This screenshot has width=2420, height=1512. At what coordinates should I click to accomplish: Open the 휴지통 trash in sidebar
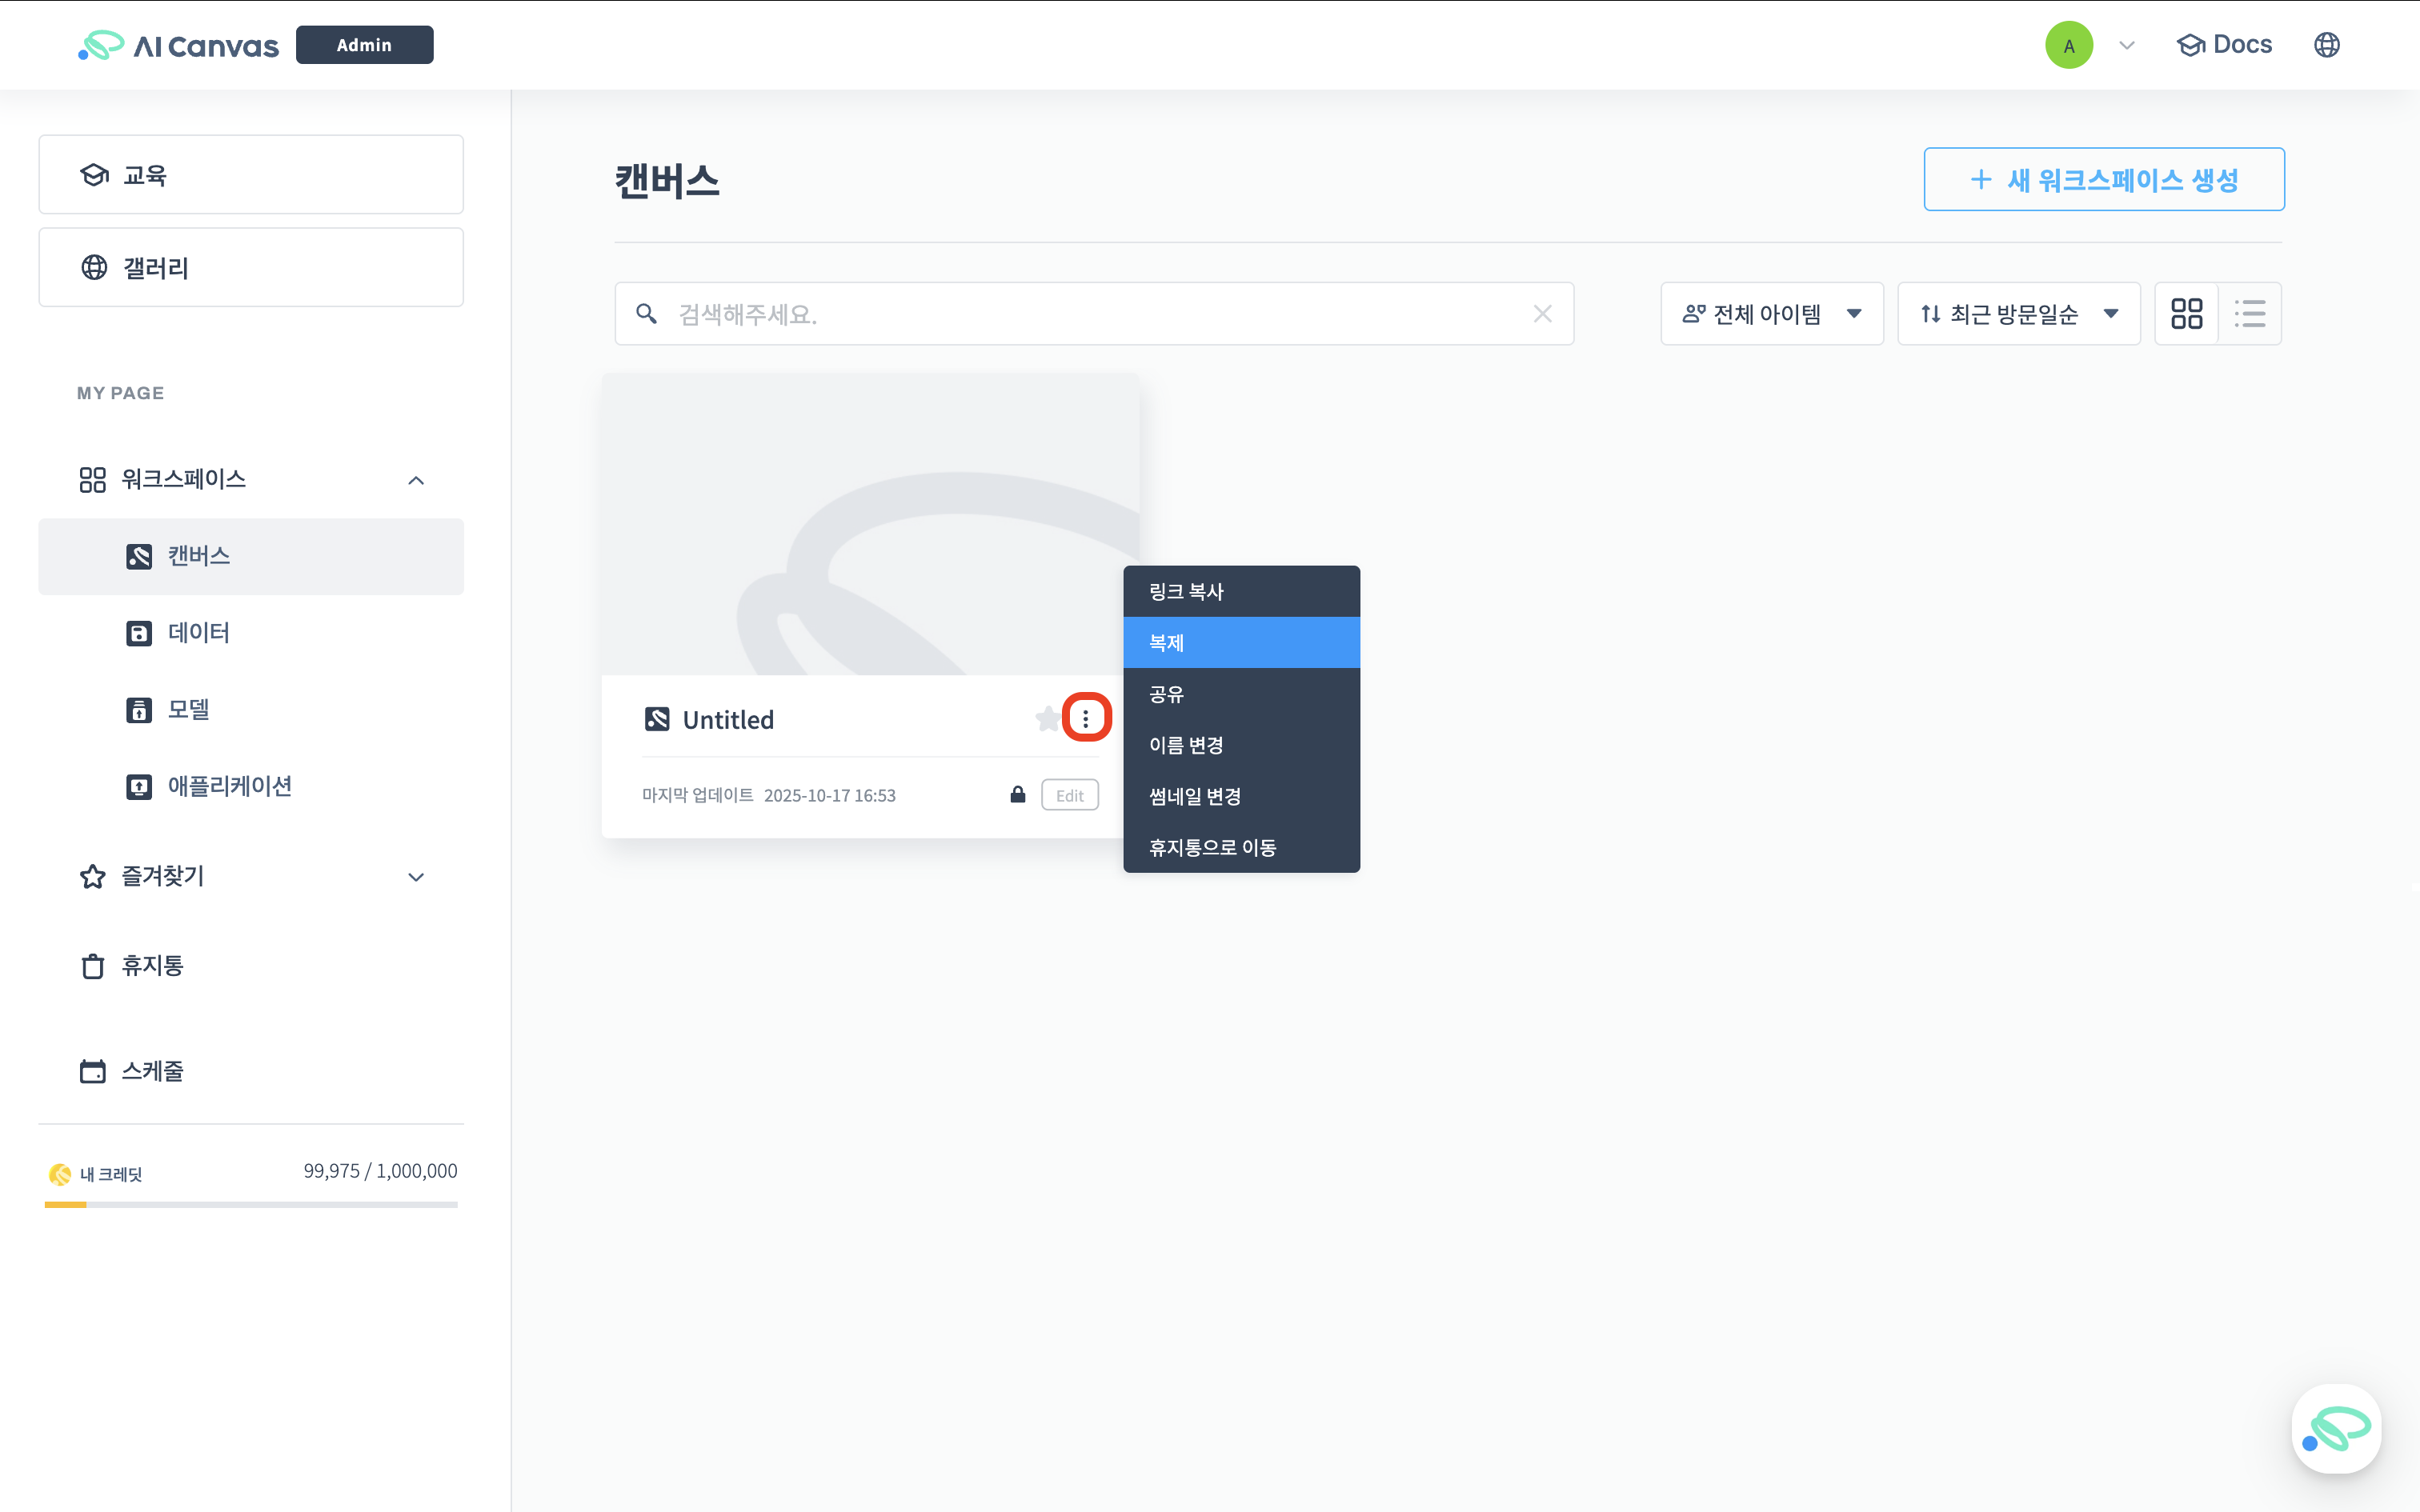pyautogui.click(x=152, y=966)
